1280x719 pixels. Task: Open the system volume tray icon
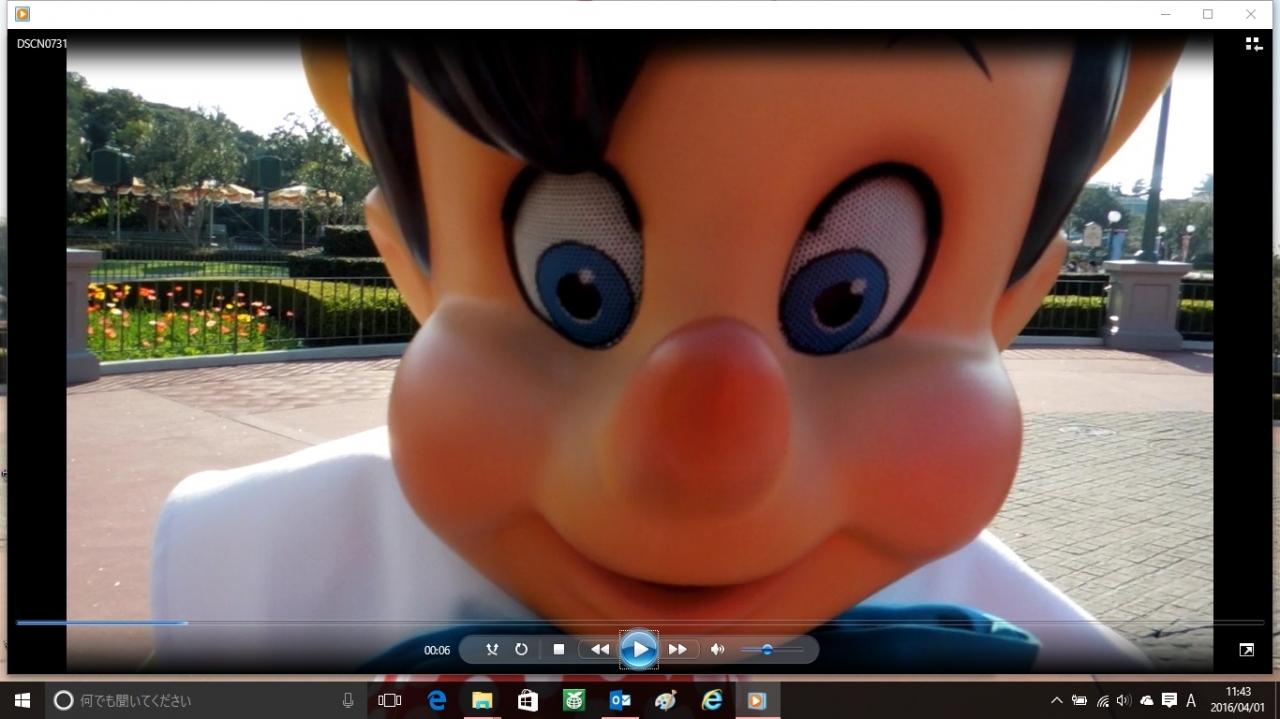pyautogui.click(x=1124, y=700)
